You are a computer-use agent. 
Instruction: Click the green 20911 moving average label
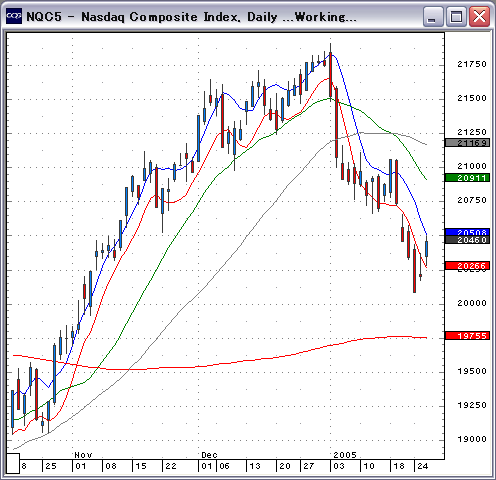pyautogui.click(x=467, y=178)
